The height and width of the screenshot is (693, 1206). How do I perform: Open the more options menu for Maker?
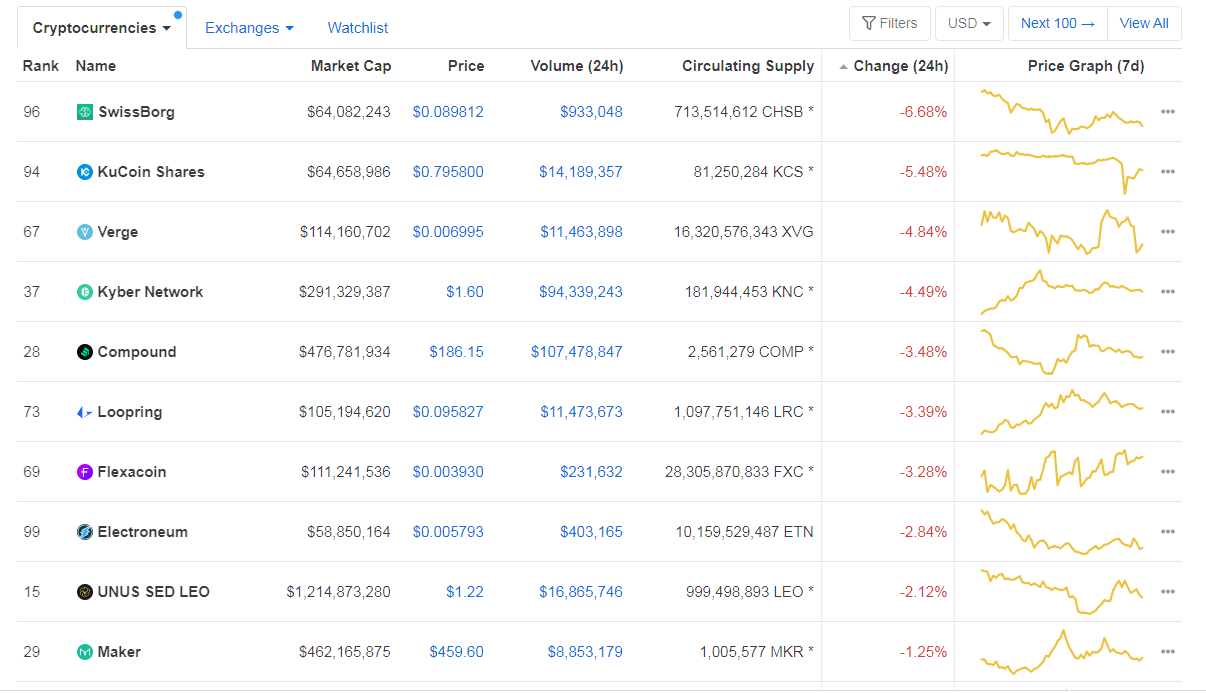pyautogui.click(x=1167, y=652)
